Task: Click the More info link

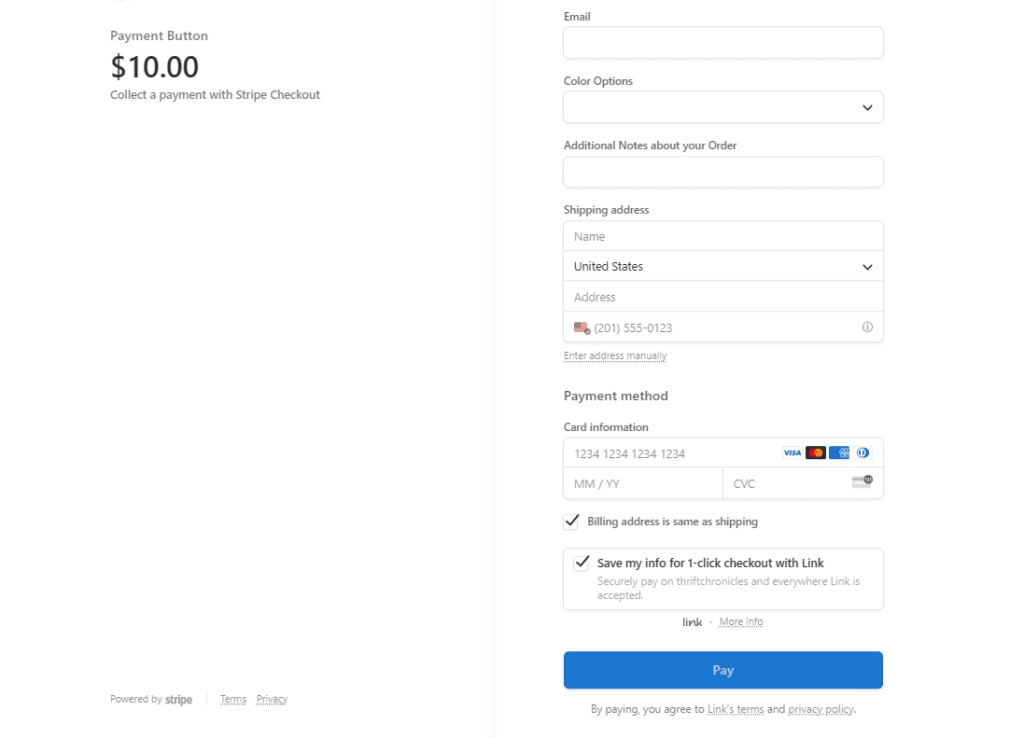Action: (741, 622)
